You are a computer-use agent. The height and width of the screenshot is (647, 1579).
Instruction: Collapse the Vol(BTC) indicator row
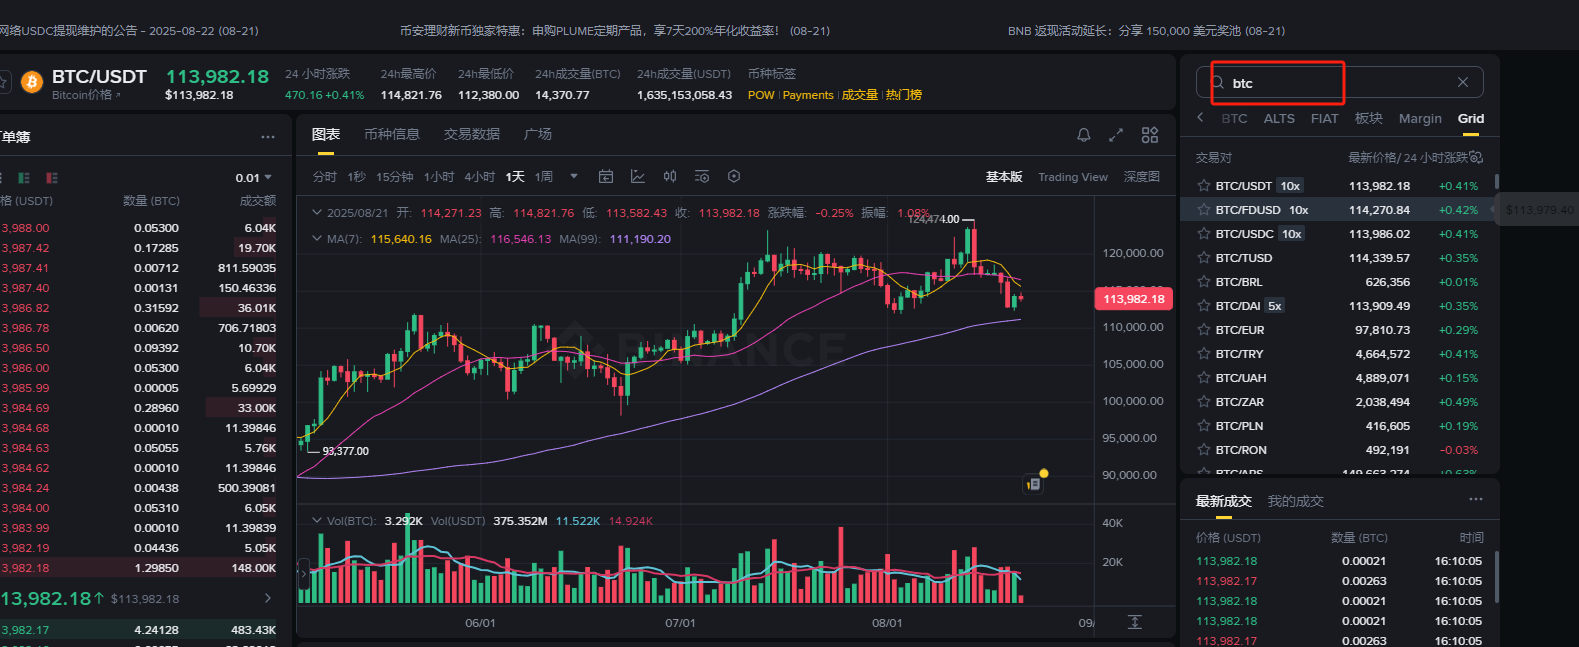click(x=317, y=521)
